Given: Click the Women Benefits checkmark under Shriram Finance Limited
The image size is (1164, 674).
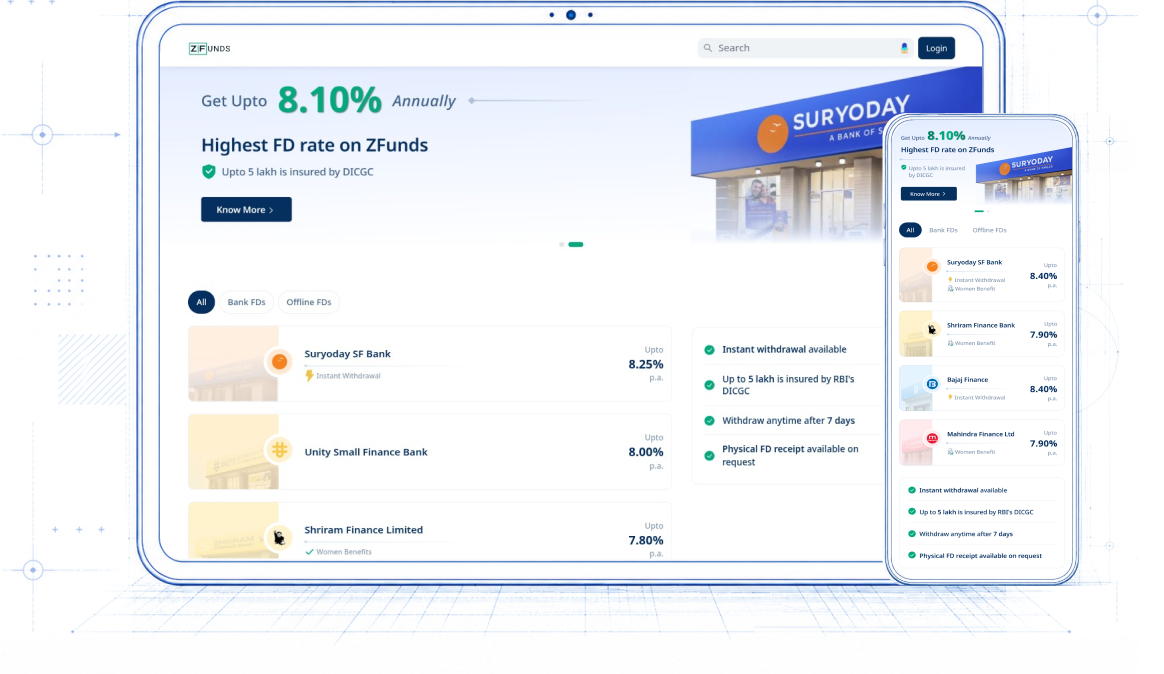Looking at the screenshot, I should pos(310,552).
